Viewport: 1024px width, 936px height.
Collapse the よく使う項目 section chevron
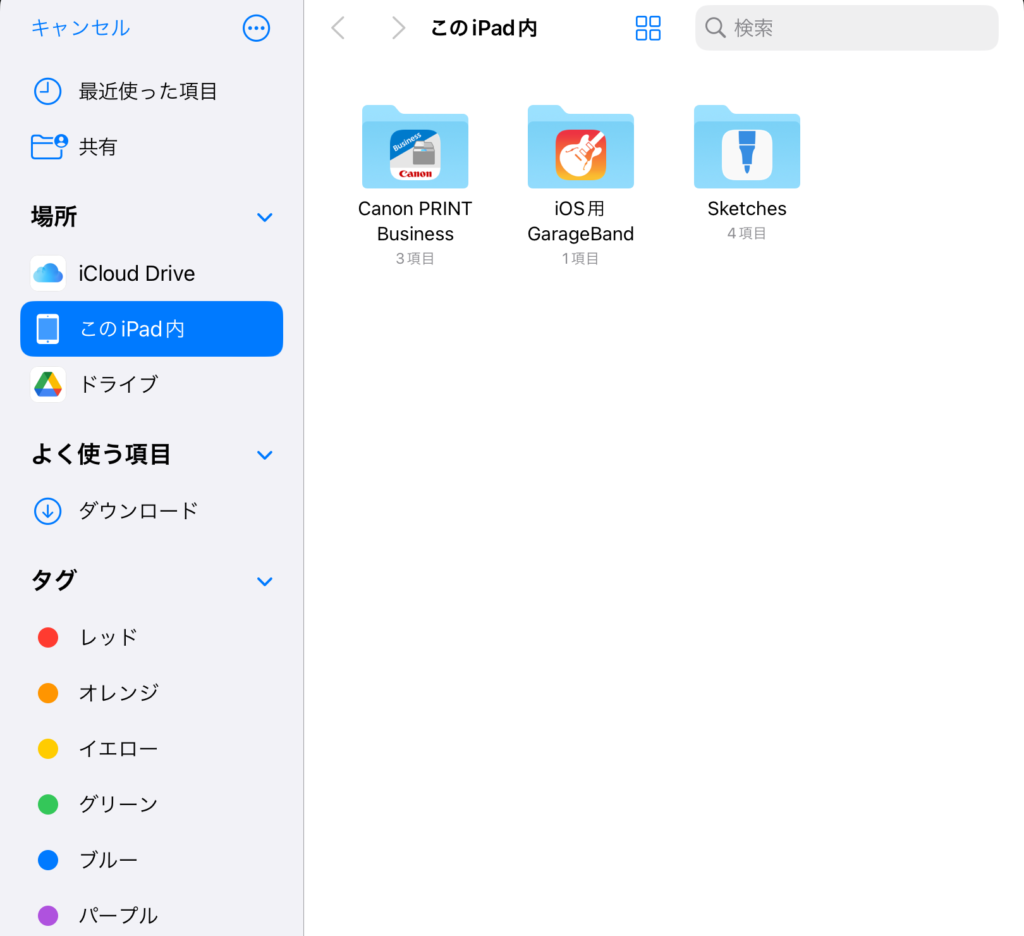click(265, 455)
